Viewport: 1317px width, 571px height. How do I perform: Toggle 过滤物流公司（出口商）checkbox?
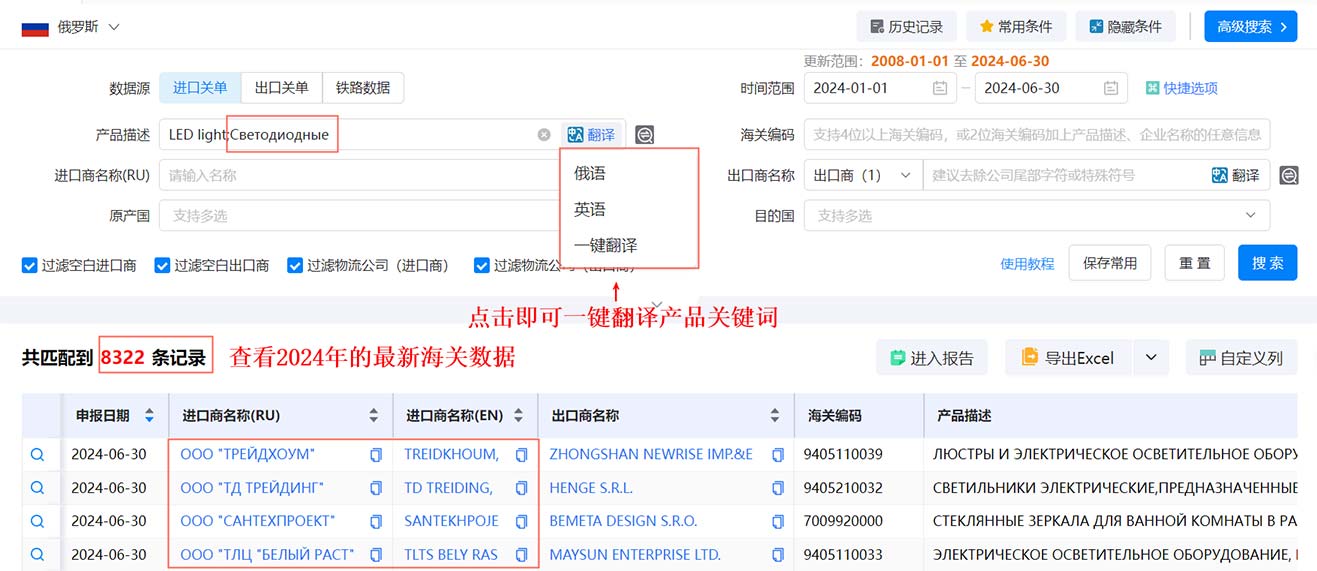pos(482,266)
